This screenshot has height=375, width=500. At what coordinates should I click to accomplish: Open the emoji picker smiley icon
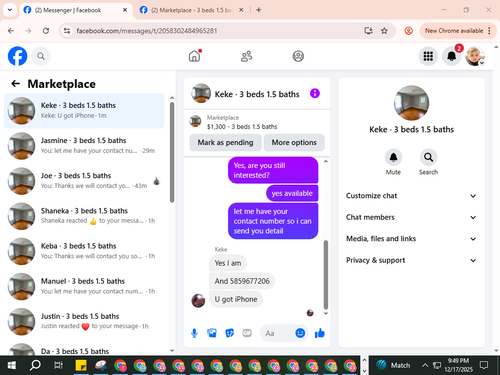coord(300,333)
